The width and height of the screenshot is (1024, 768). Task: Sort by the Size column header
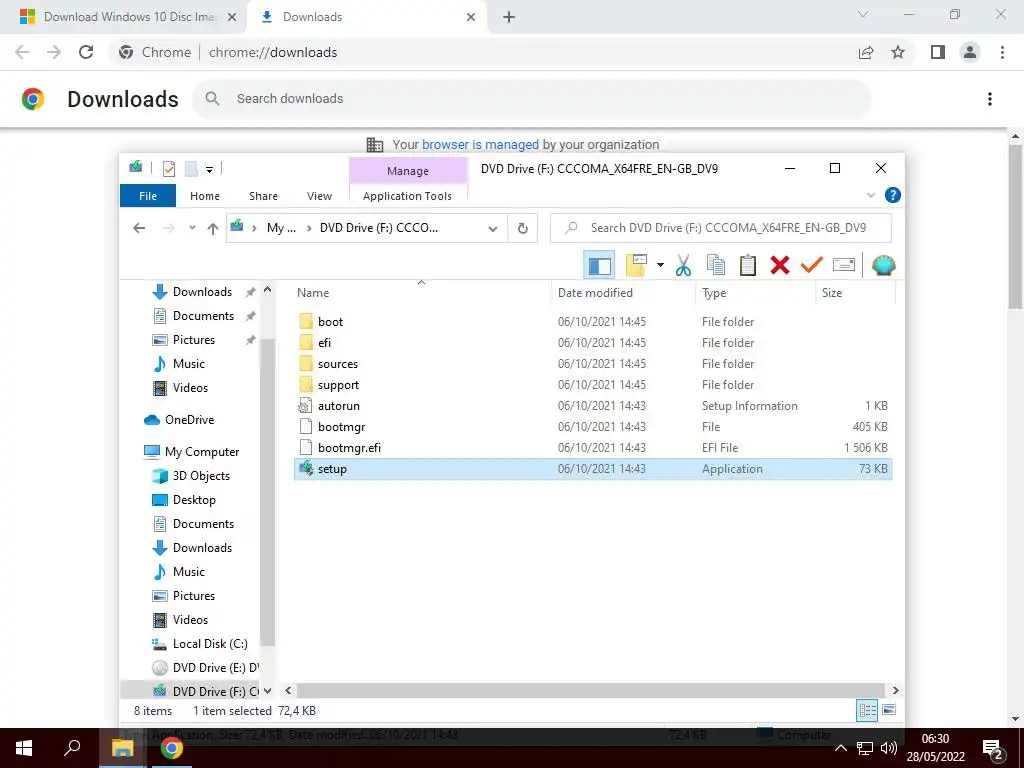pos(855,293)
